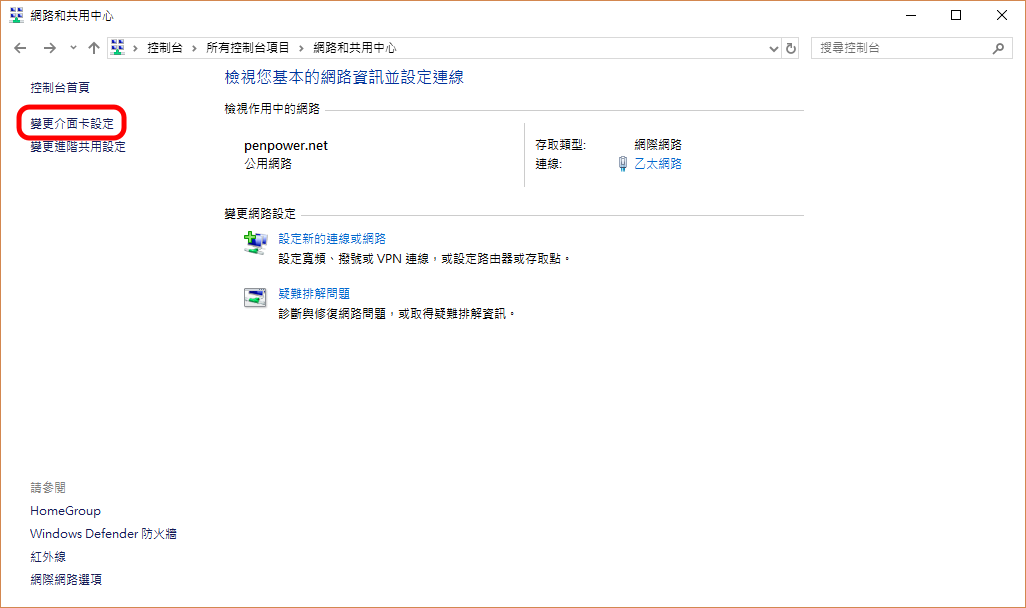This screenshot has width=1026, height=608.
Task: Open 變更介面卡設定 link
Action: (72, 123)
